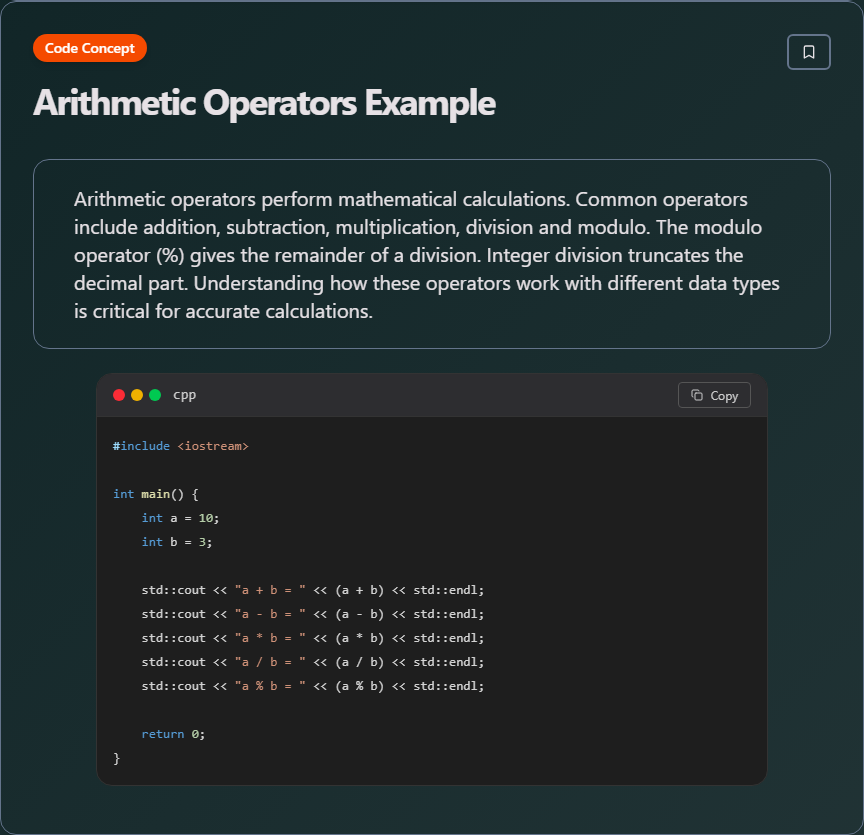This screenshot has height=835, width=864.
Task: Click the description paragraph about arithmetic operators
Action: (427, 255)
